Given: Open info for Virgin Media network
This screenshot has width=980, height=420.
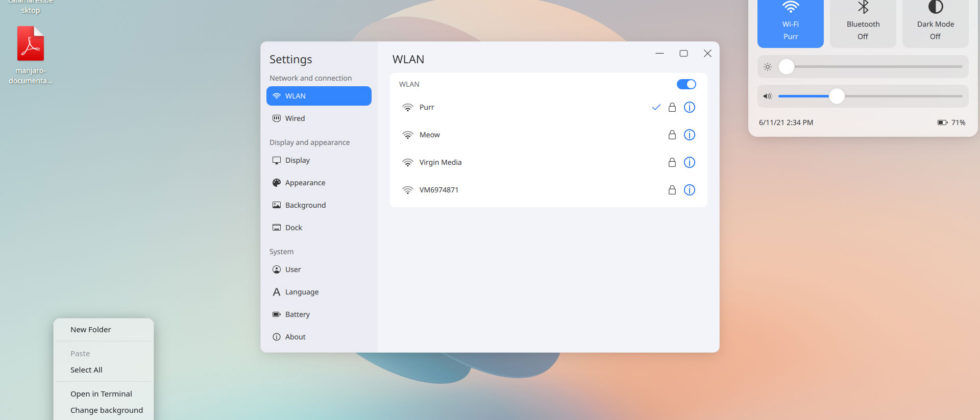Looking at the screenshot, I should (689, 162).
